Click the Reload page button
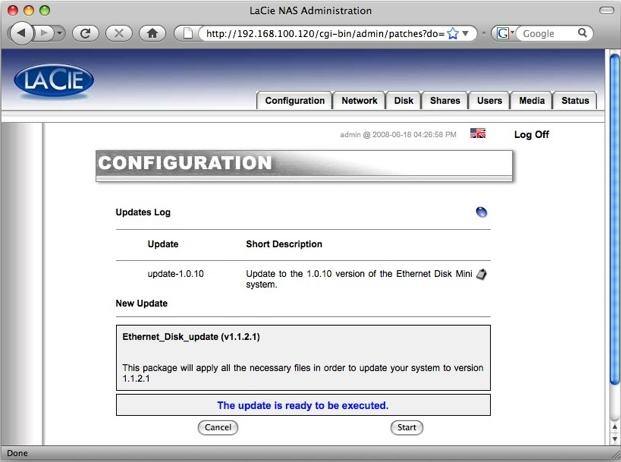Image resolution: width=621 pixels, height=462 pixels. click(87, 33)
